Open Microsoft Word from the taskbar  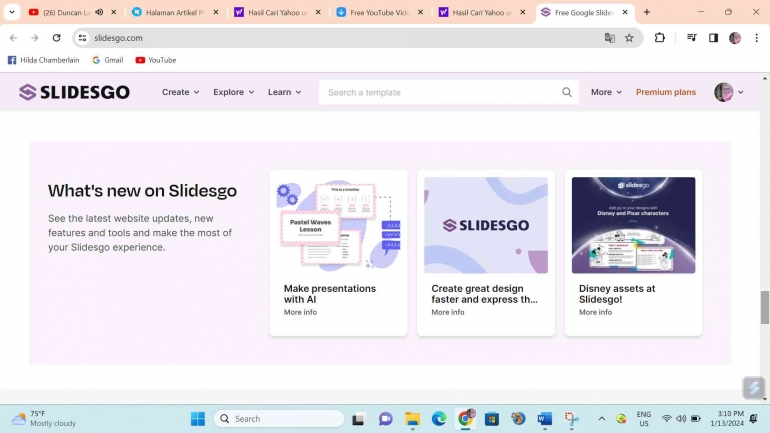545,419
